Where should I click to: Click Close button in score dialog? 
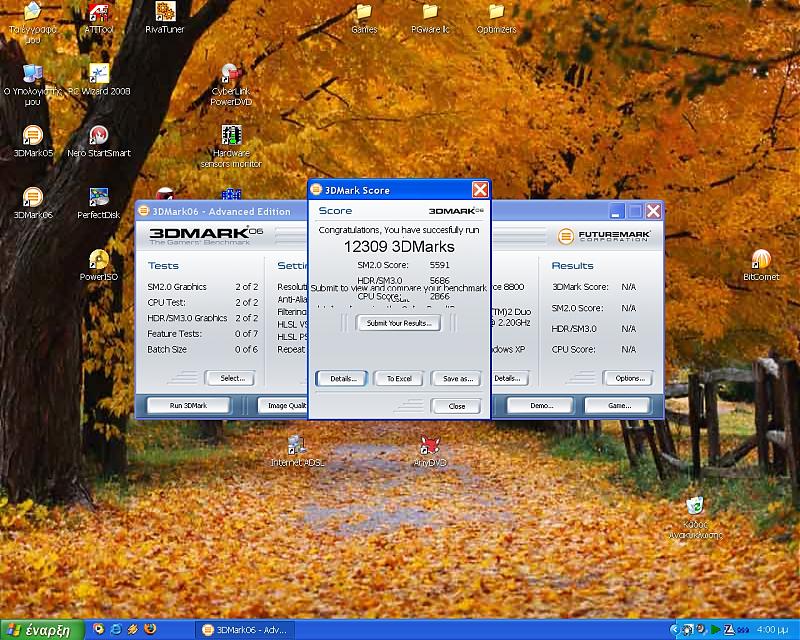point(456,406)
